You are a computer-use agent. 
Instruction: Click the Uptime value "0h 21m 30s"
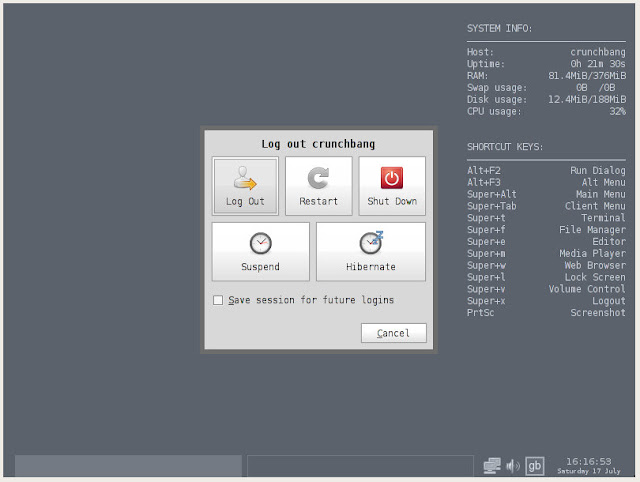598,64
